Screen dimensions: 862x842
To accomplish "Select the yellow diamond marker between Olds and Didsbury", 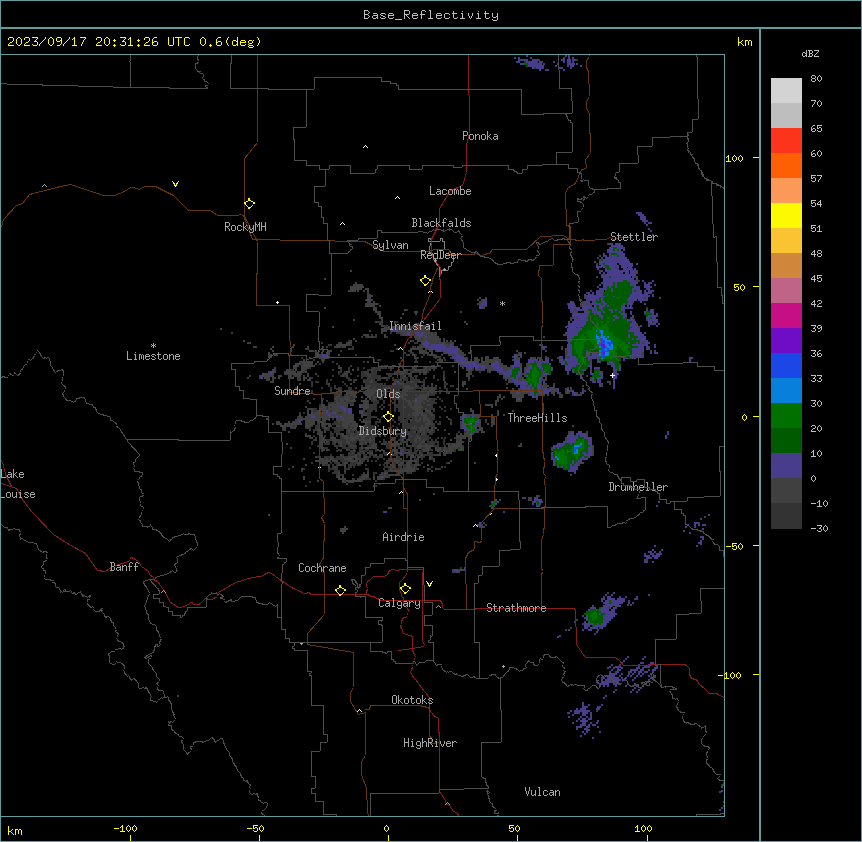I will (x=388, y=417).
